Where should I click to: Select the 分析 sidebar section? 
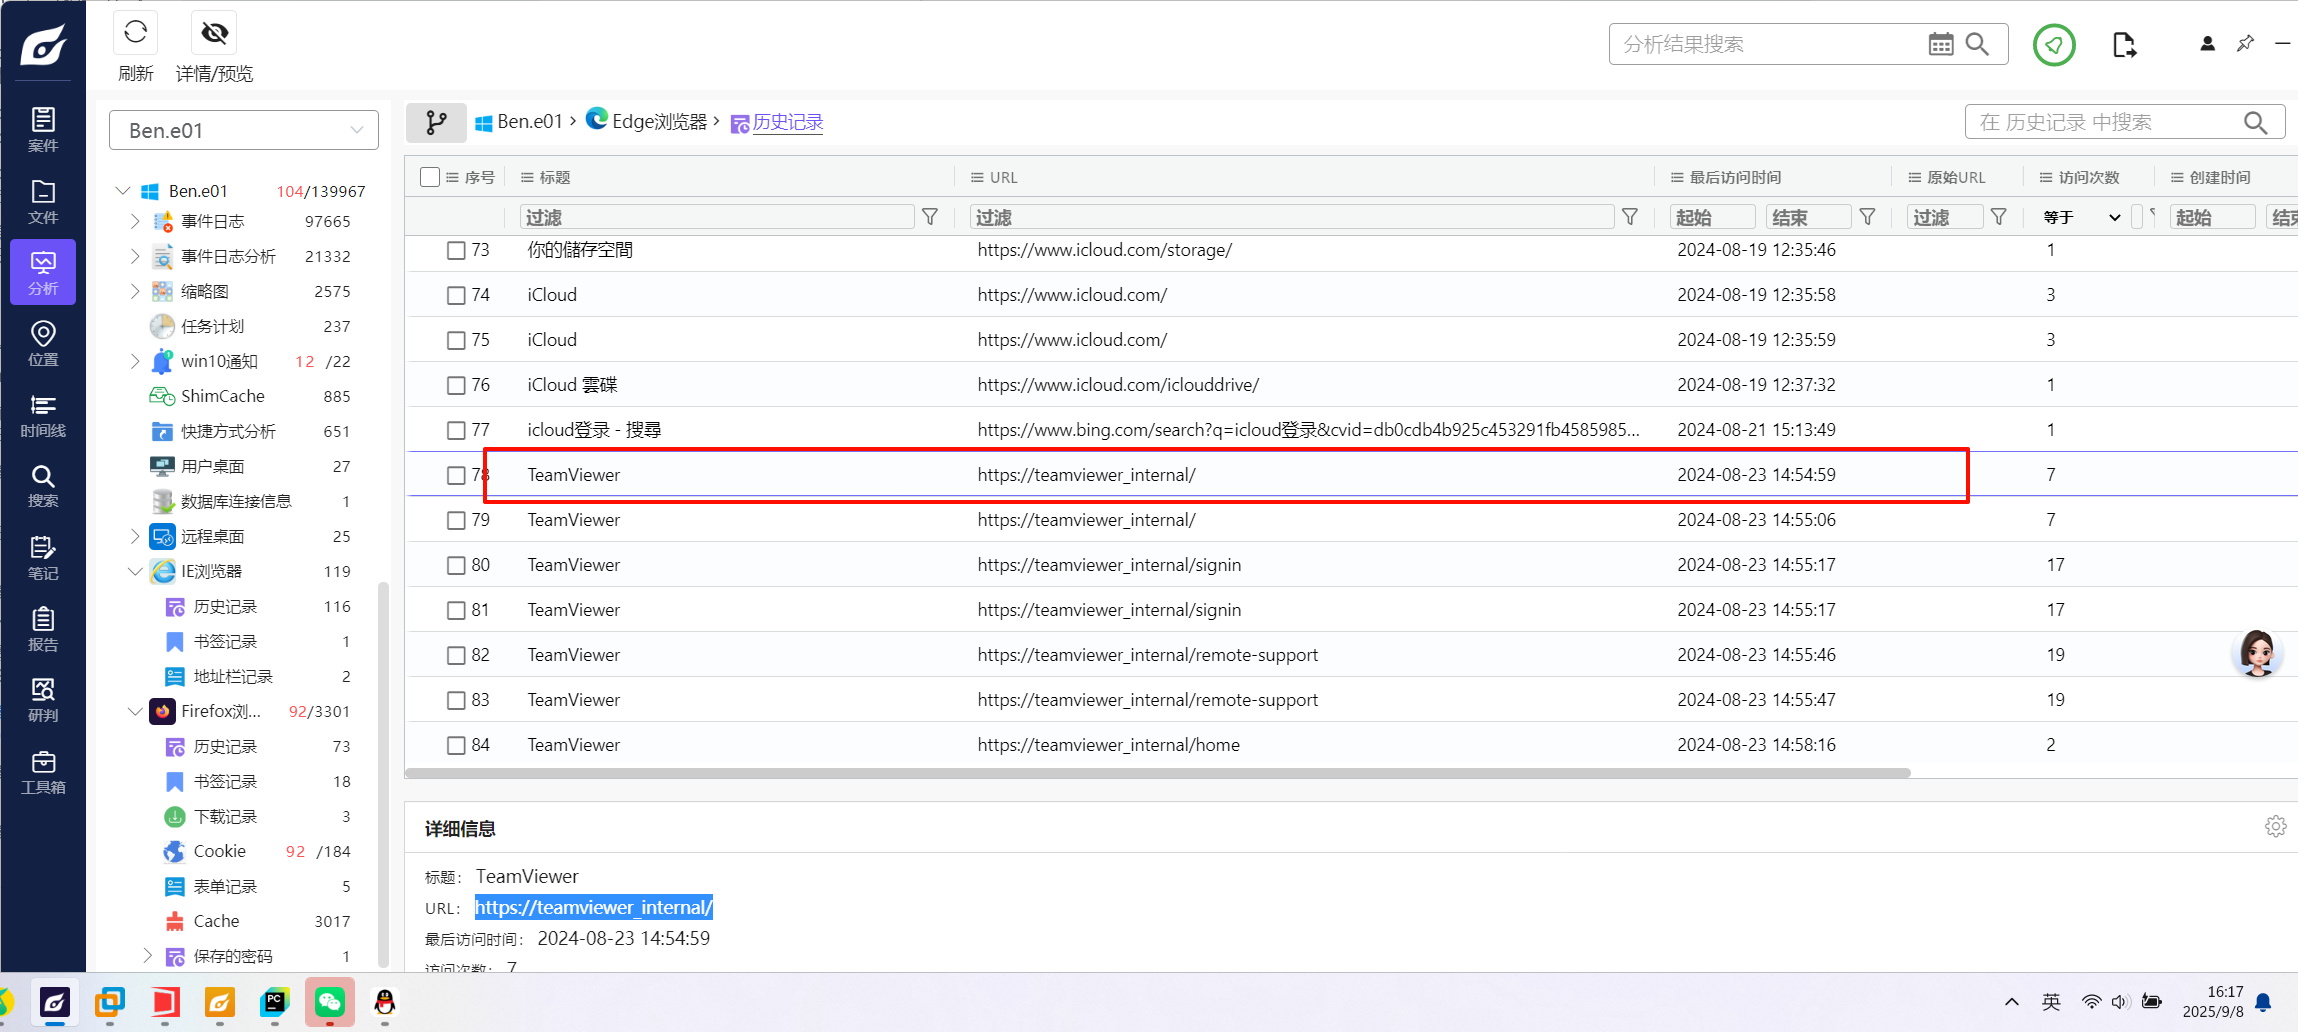point(43,272)
